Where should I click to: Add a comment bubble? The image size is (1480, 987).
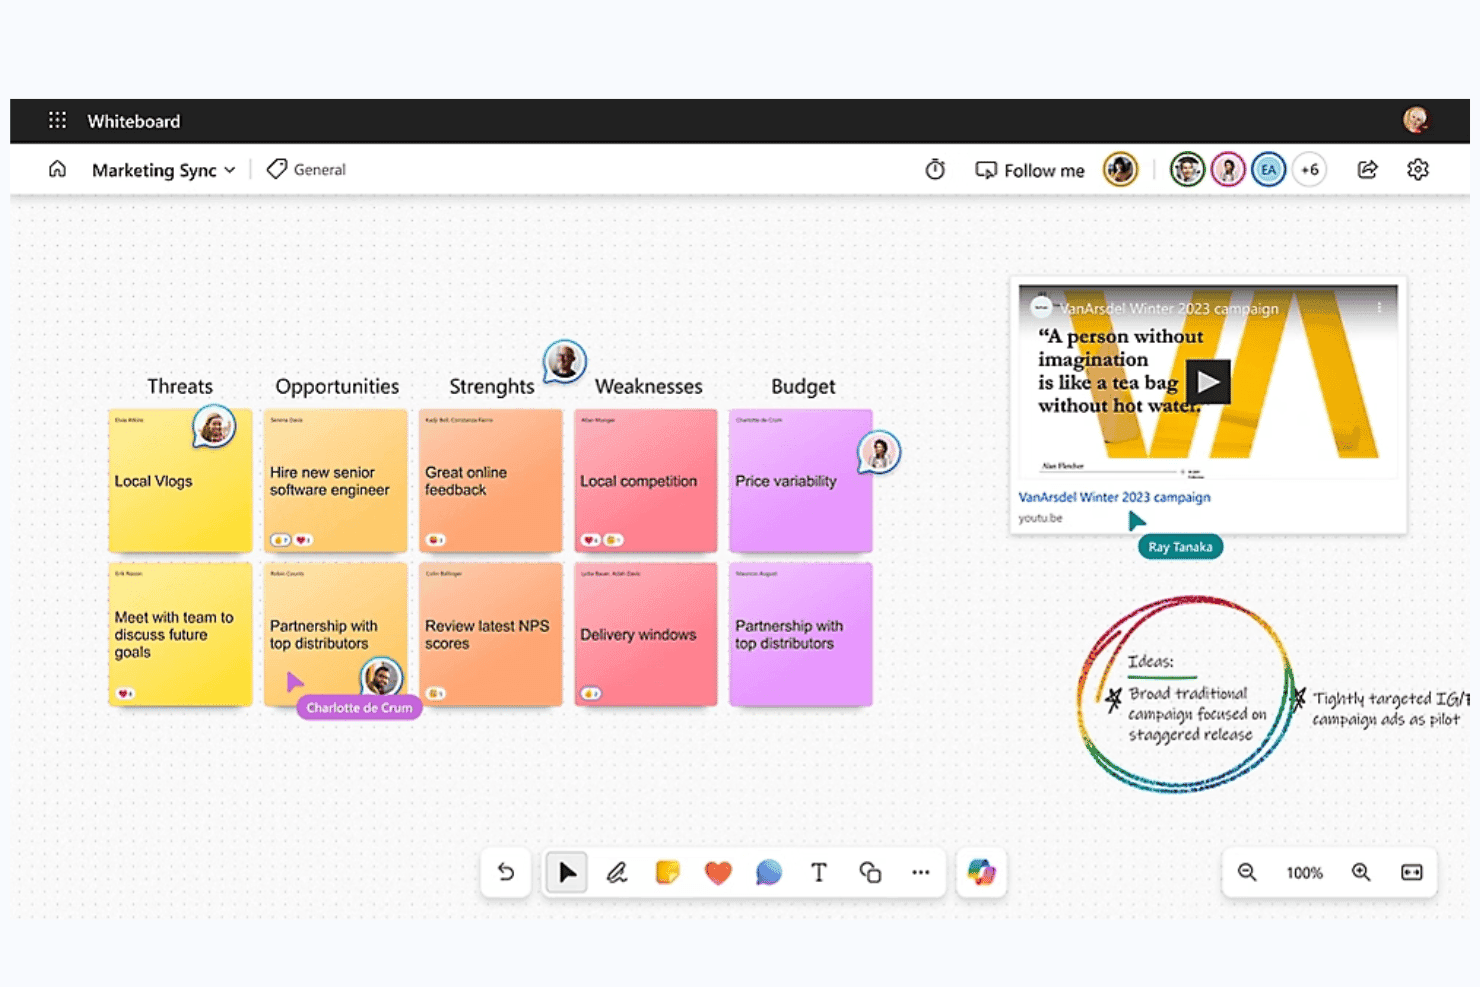(x=768, y=872)
